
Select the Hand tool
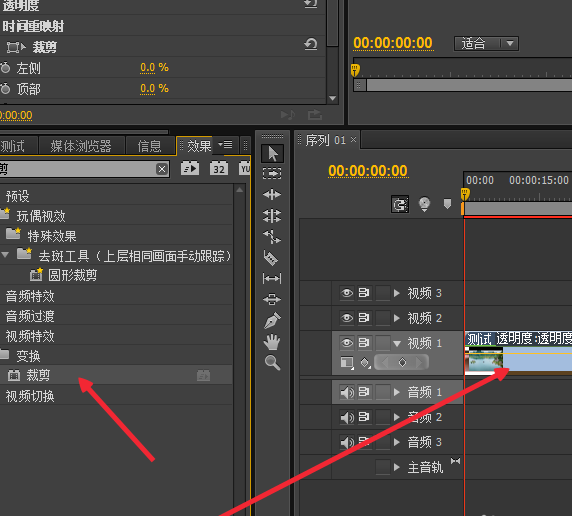pos(272,342)
